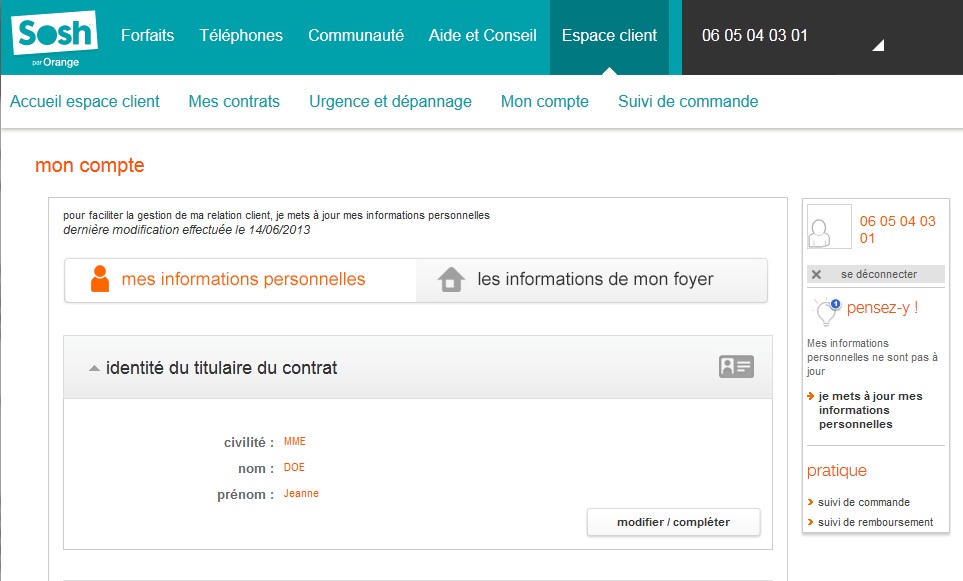Open the contact card icon beside identité du titulaire

pyautogui.click(x=736, y=367)
